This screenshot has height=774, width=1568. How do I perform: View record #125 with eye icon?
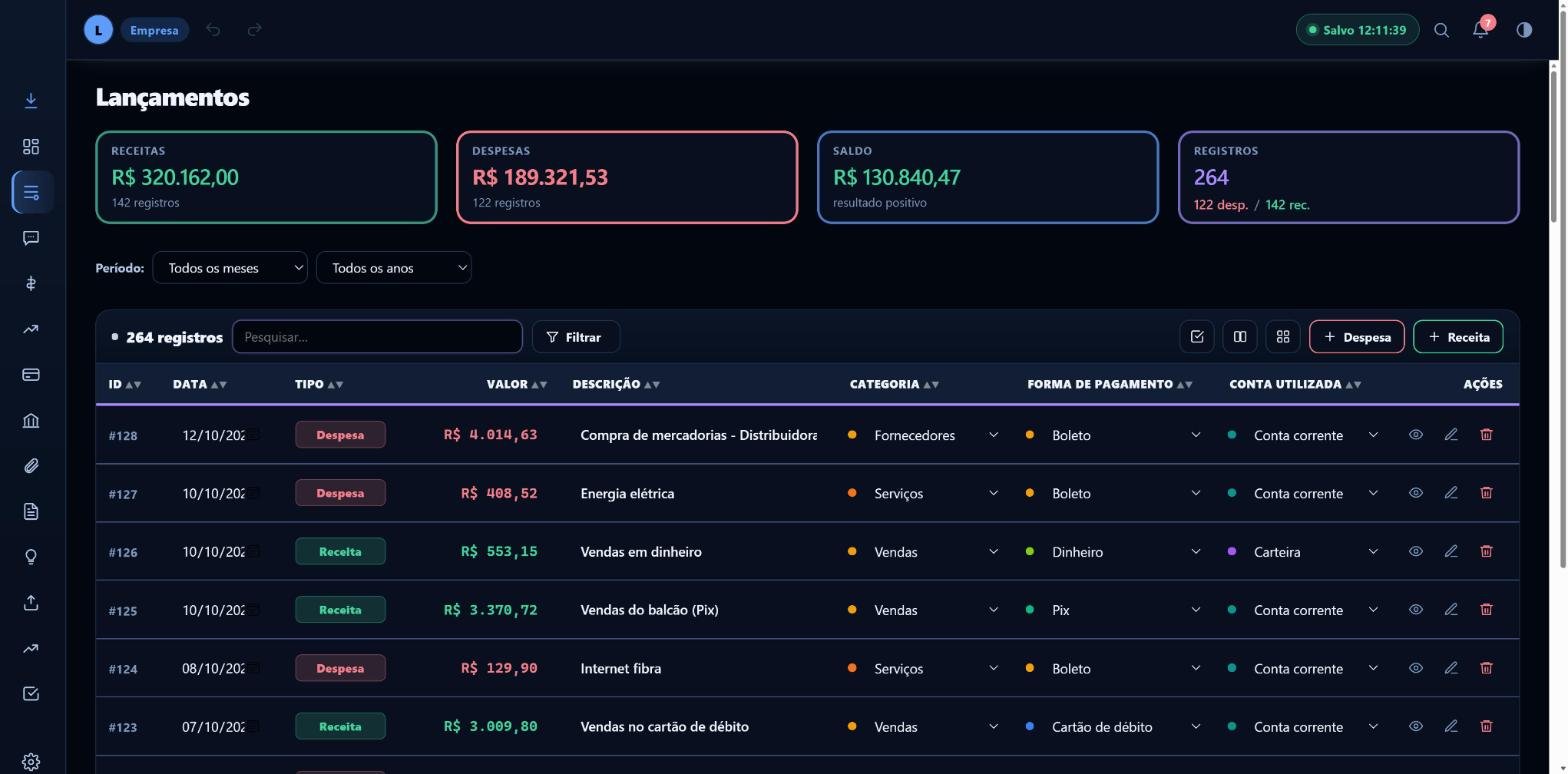[1416, 610]
